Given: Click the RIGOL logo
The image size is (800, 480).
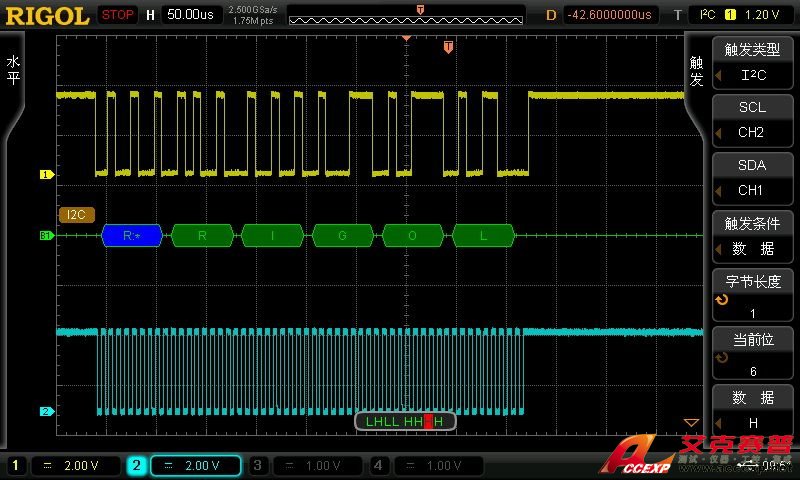Looking at the screenshot, I should 48,15.
